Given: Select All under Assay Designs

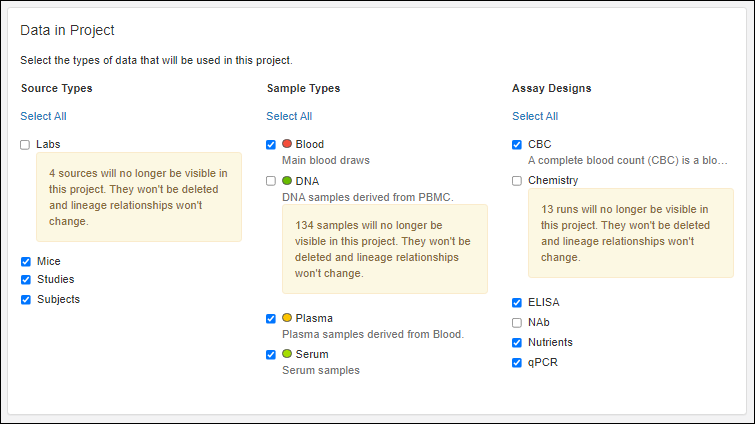Looking at the screenshot, I should [x=535, y=116].
